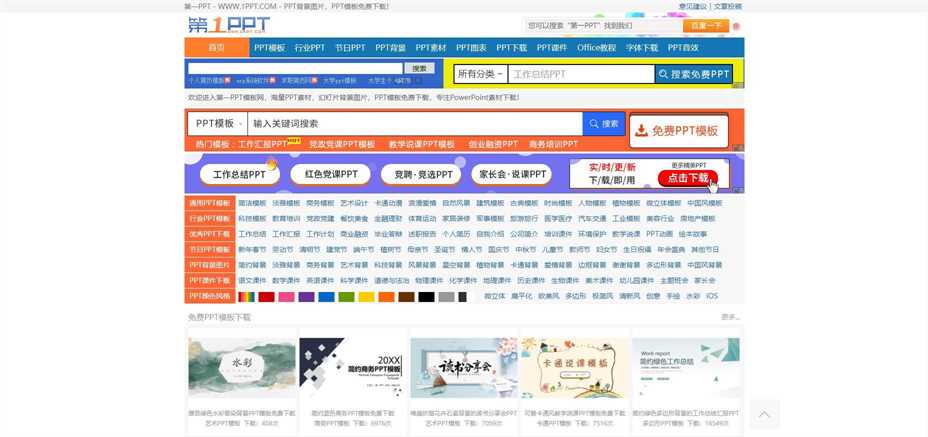Viewport: 928px width, 437px height.
Task: Expand the 所有分类 category dropdown
Action: 480,74
